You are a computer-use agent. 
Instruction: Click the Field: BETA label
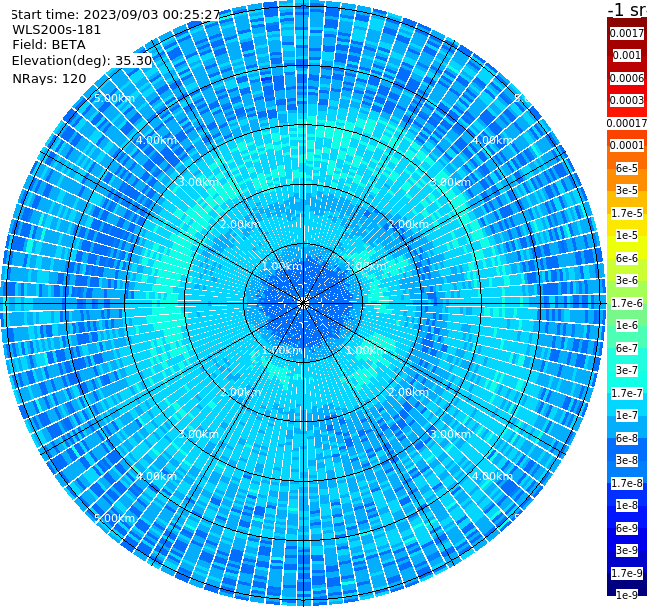click(x=49, y=45)
